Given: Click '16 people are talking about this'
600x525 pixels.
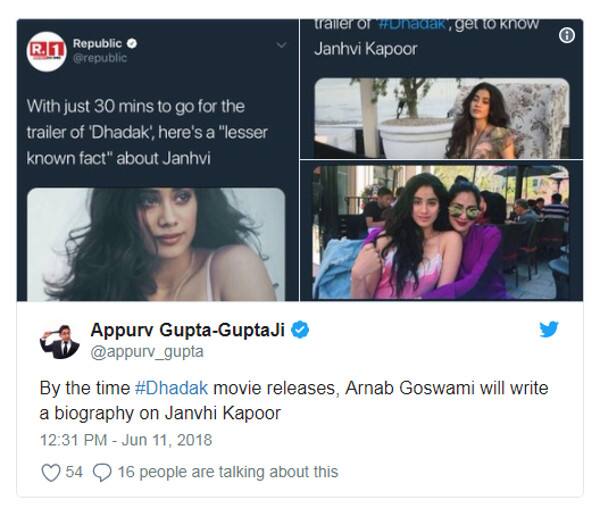Looking at the screenshot, I should 228,472.
